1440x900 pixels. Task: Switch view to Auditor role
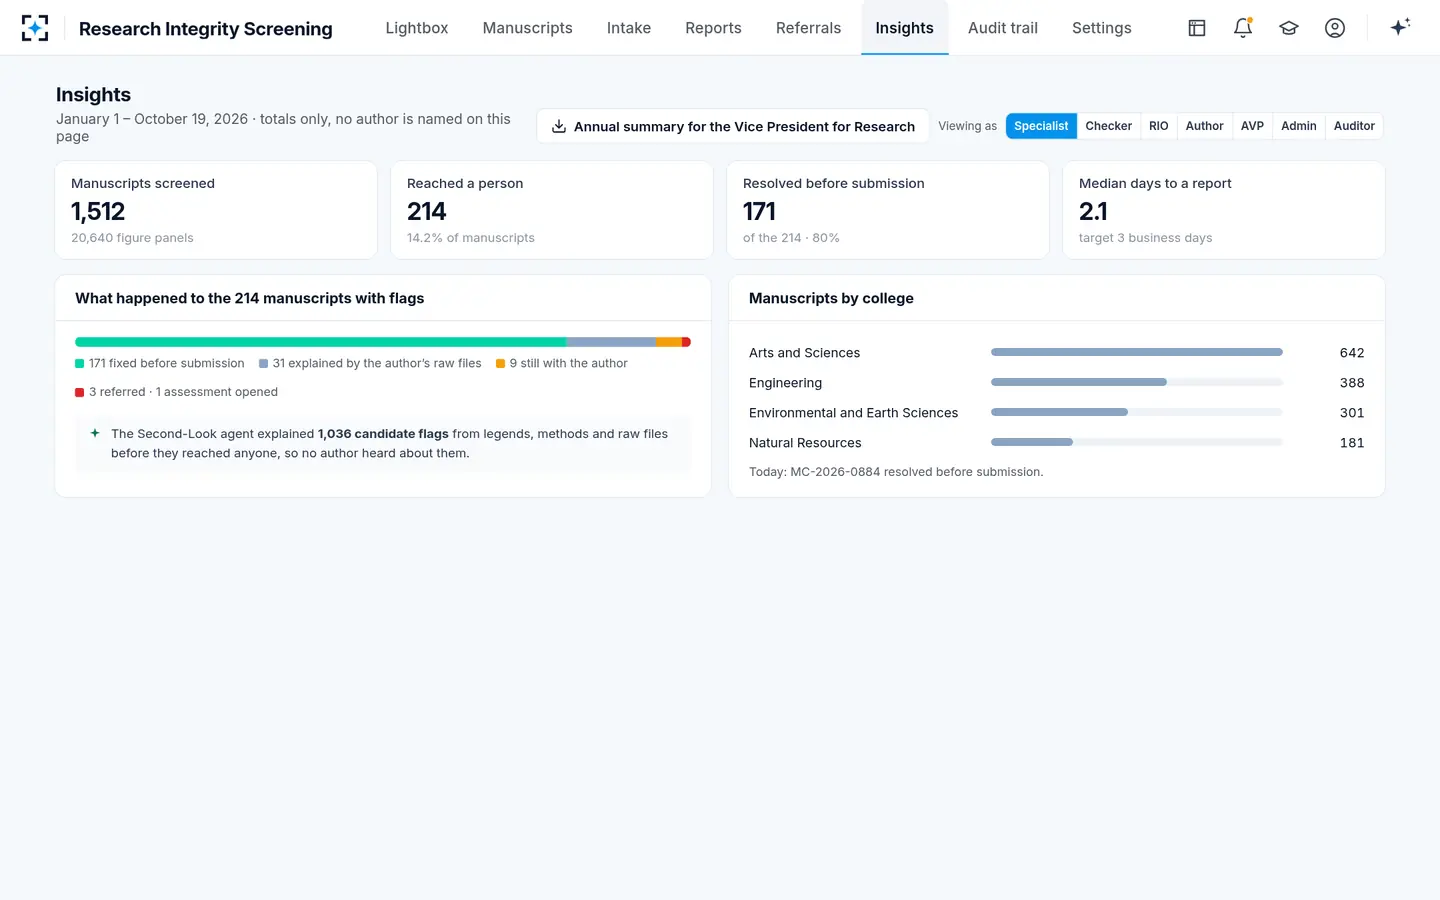1354,126
